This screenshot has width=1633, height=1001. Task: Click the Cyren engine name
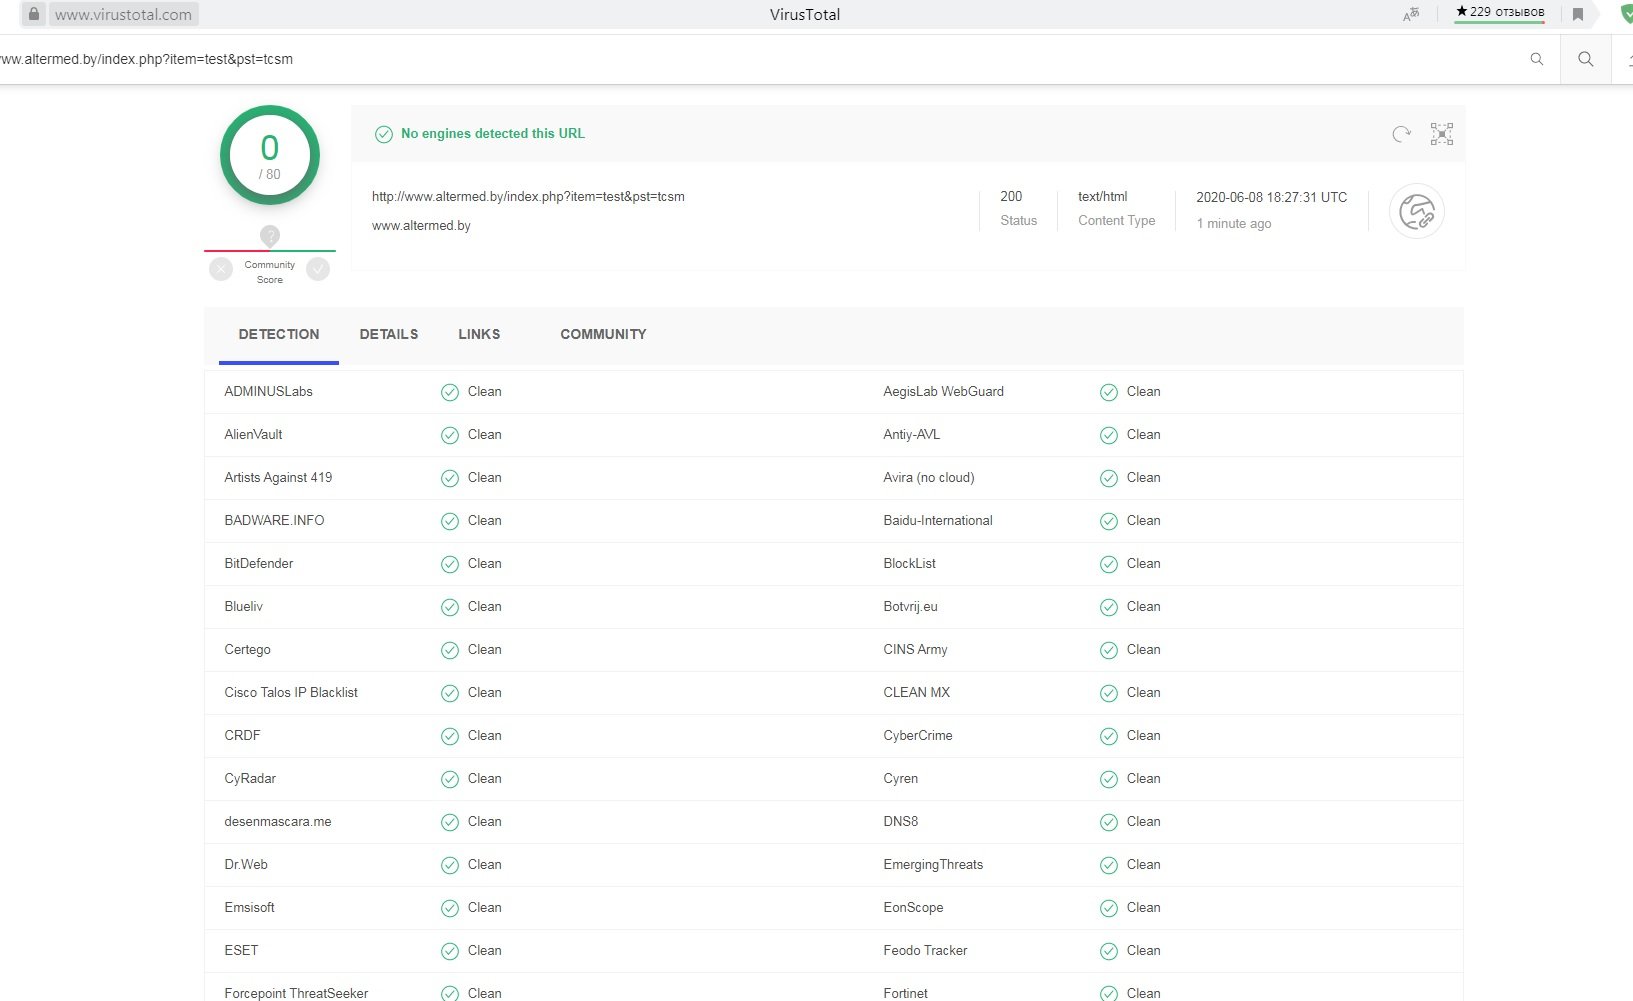tap(900, 778)
